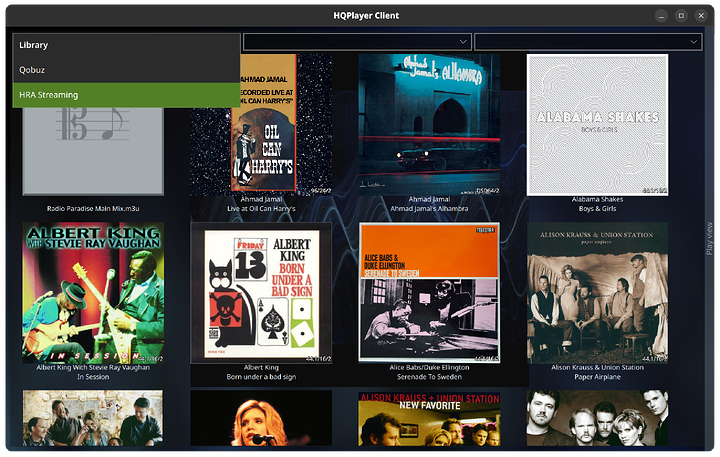Viewport: 720px width, 457px height.
Task: Click 'Alison Krauss & Union Station' artist text
Action: [597, 367]
